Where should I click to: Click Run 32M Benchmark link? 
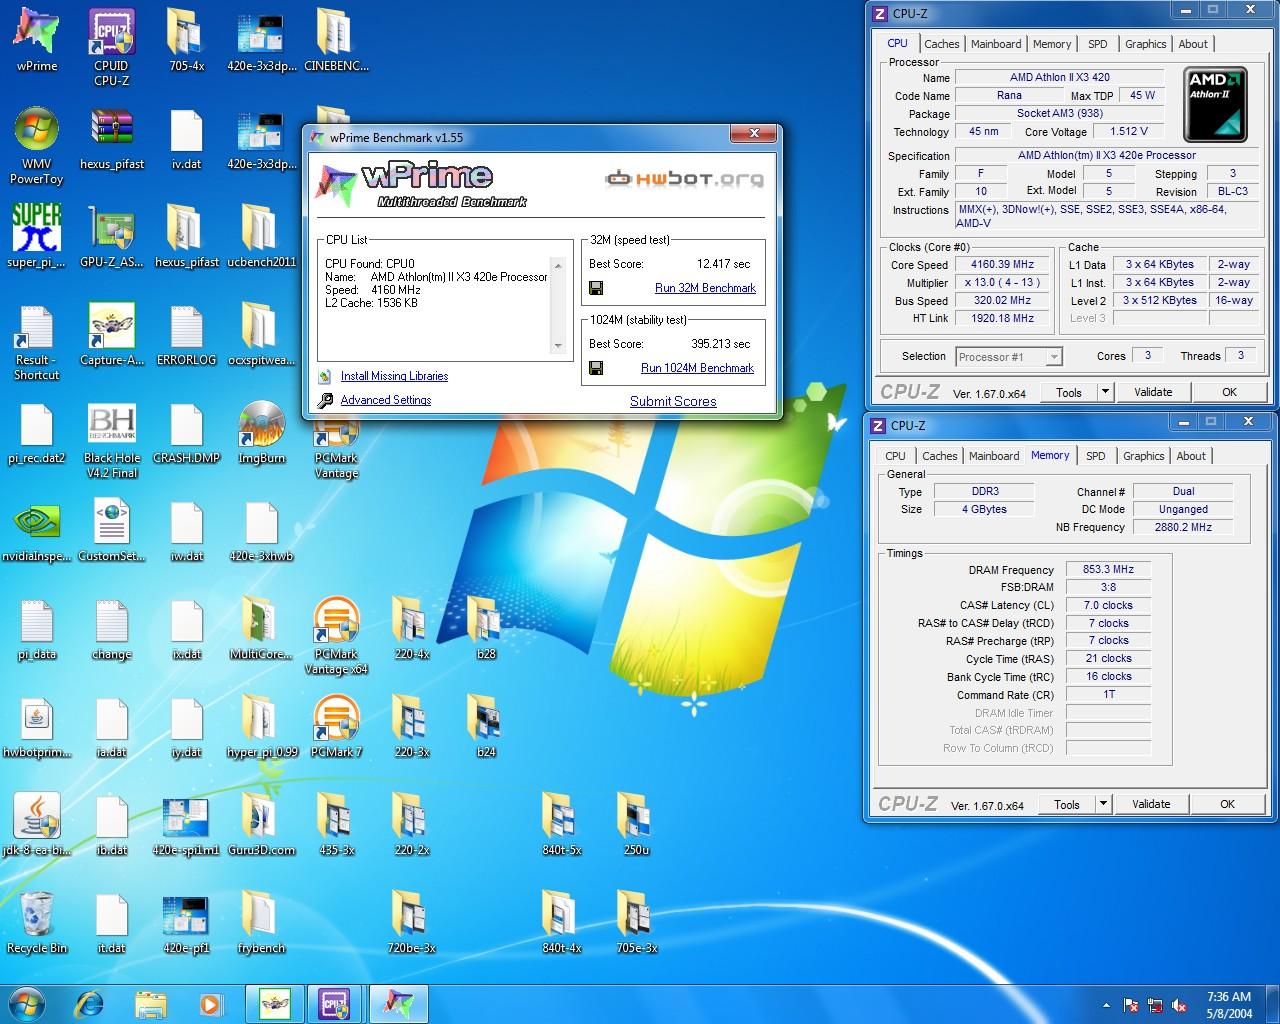pos(705,288)
